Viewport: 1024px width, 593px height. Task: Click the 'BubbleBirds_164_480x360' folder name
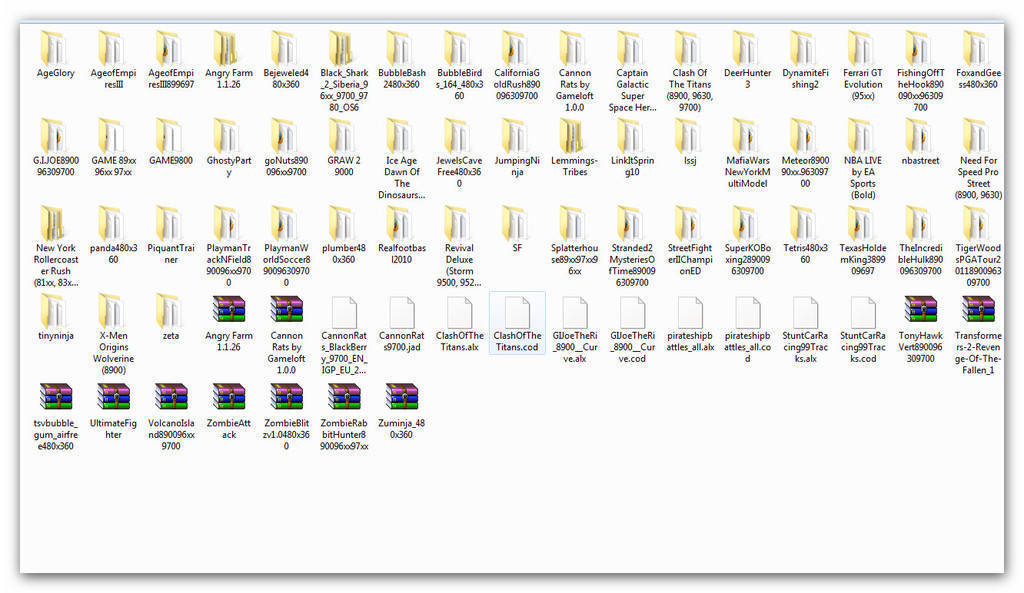(x=459, y=84)
